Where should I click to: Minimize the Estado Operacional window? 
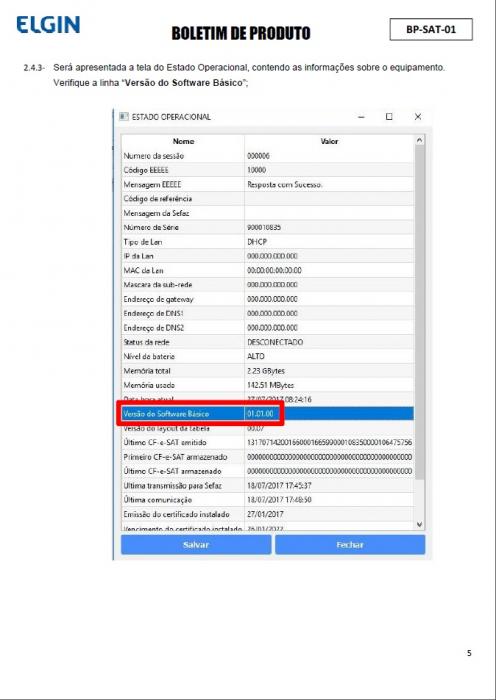(362, 117)
